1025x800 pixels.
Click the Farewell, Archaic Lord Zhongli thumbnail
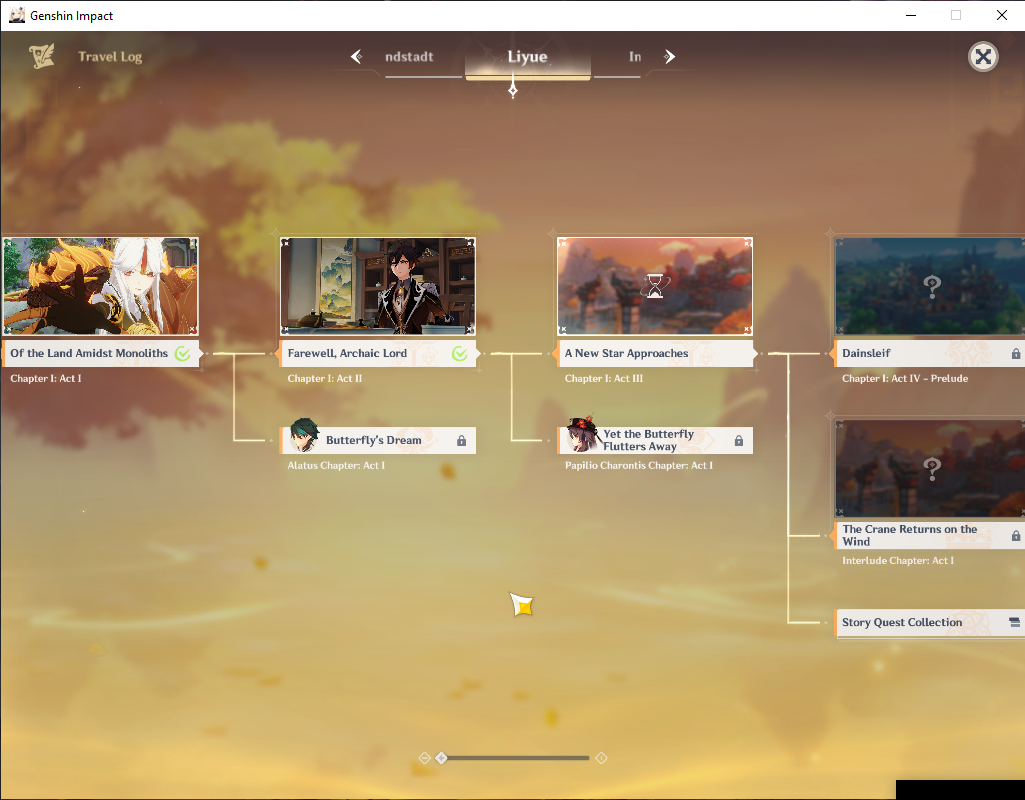(378, 286)
